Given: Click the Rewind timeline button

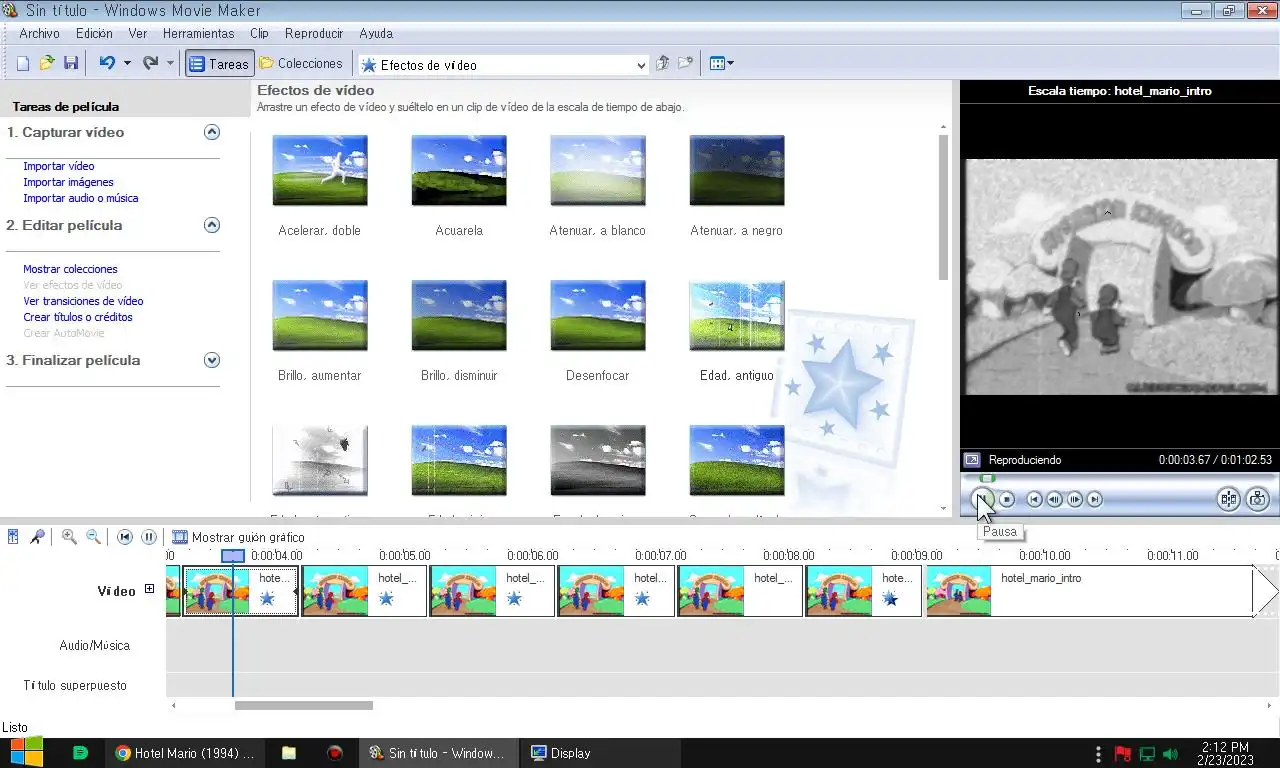Looking at the screenshot, I should [x=125, y=537].
